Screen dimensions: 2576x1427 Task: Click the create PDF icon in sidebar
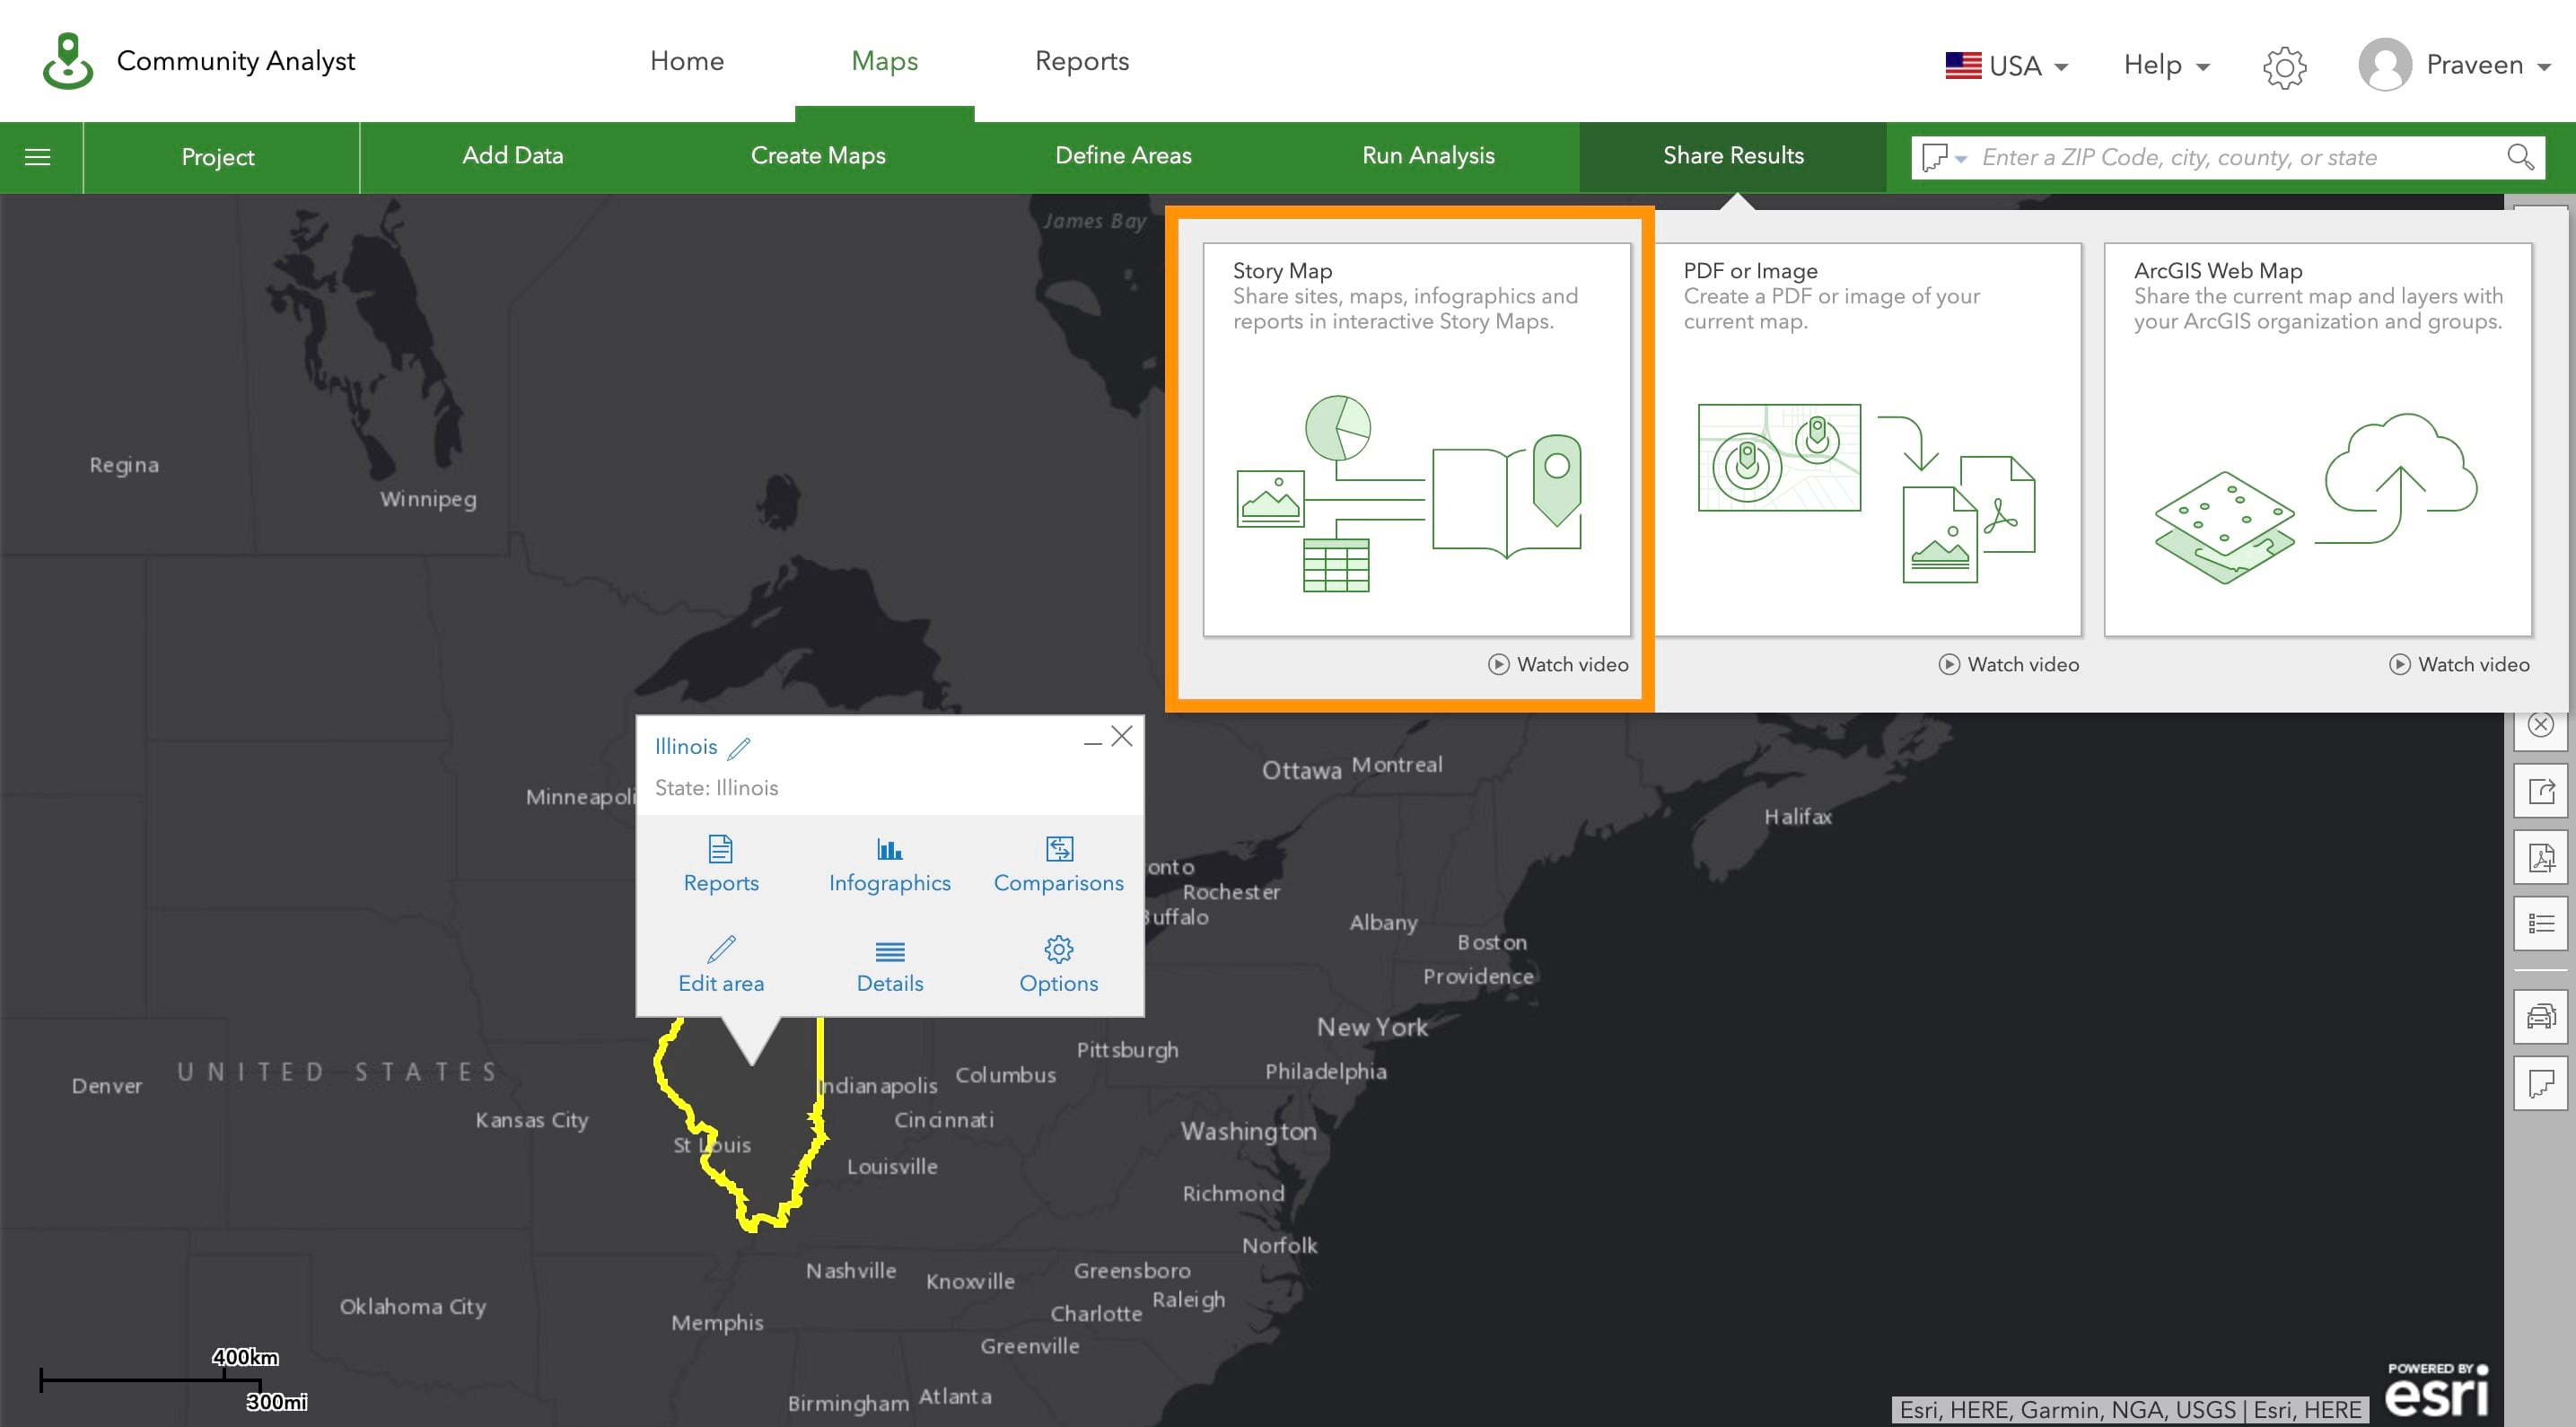(x=2541, y=857)
